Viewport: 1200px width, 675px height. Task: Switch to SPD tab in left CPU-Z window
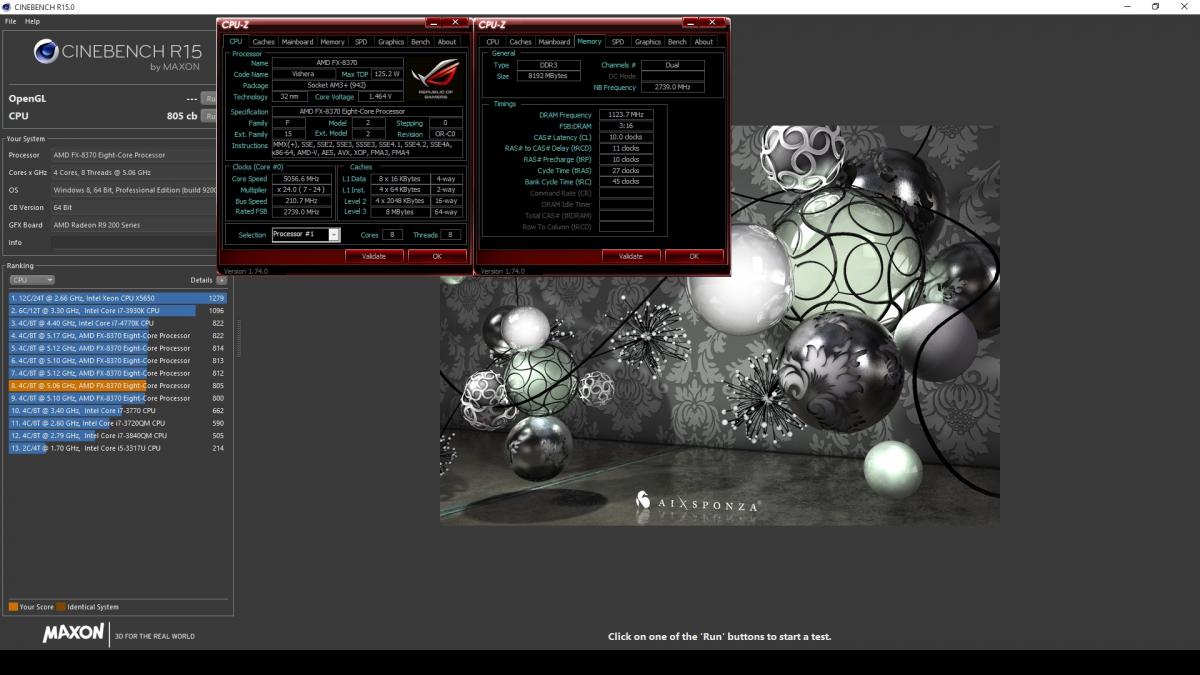[x=361, y=42]
